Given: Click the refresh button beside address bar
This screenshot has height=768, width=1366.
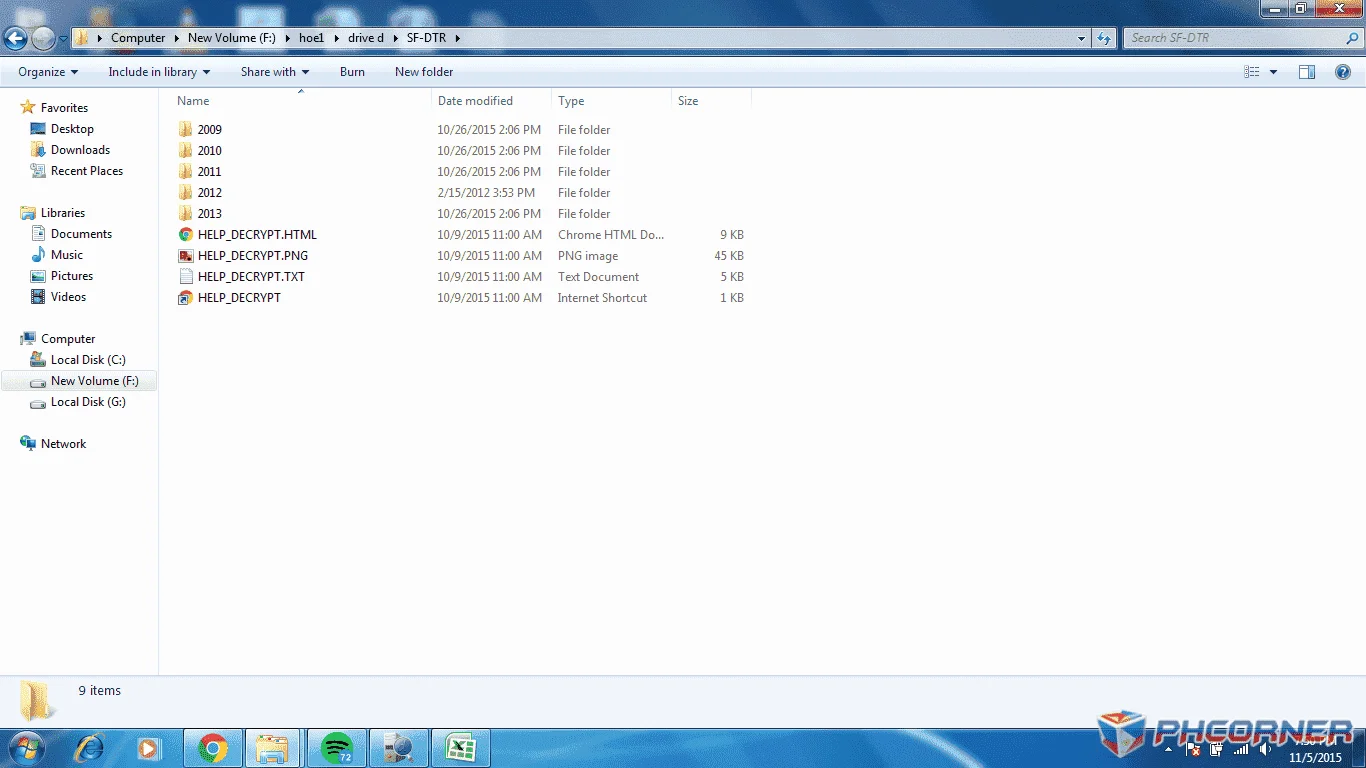Looking at the screenshot, I should point(1104,38).
